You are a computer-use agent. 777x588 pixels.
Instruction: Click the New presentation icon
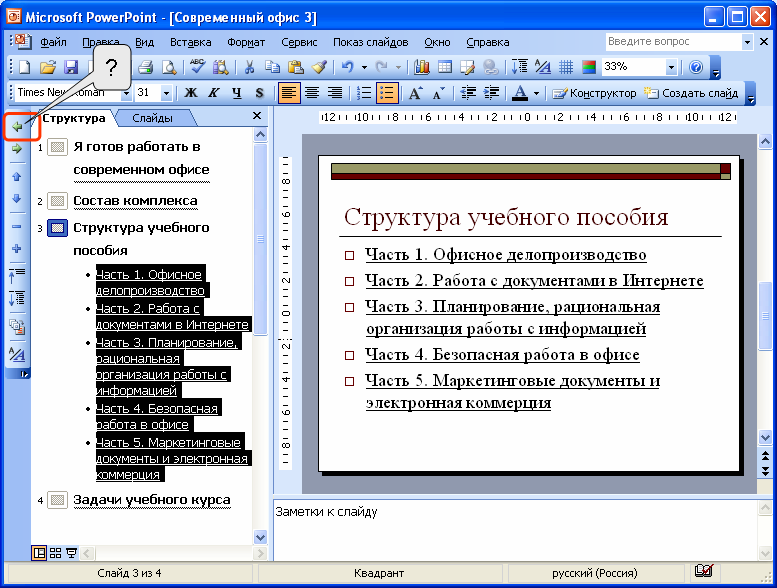[x=24, y=67]
